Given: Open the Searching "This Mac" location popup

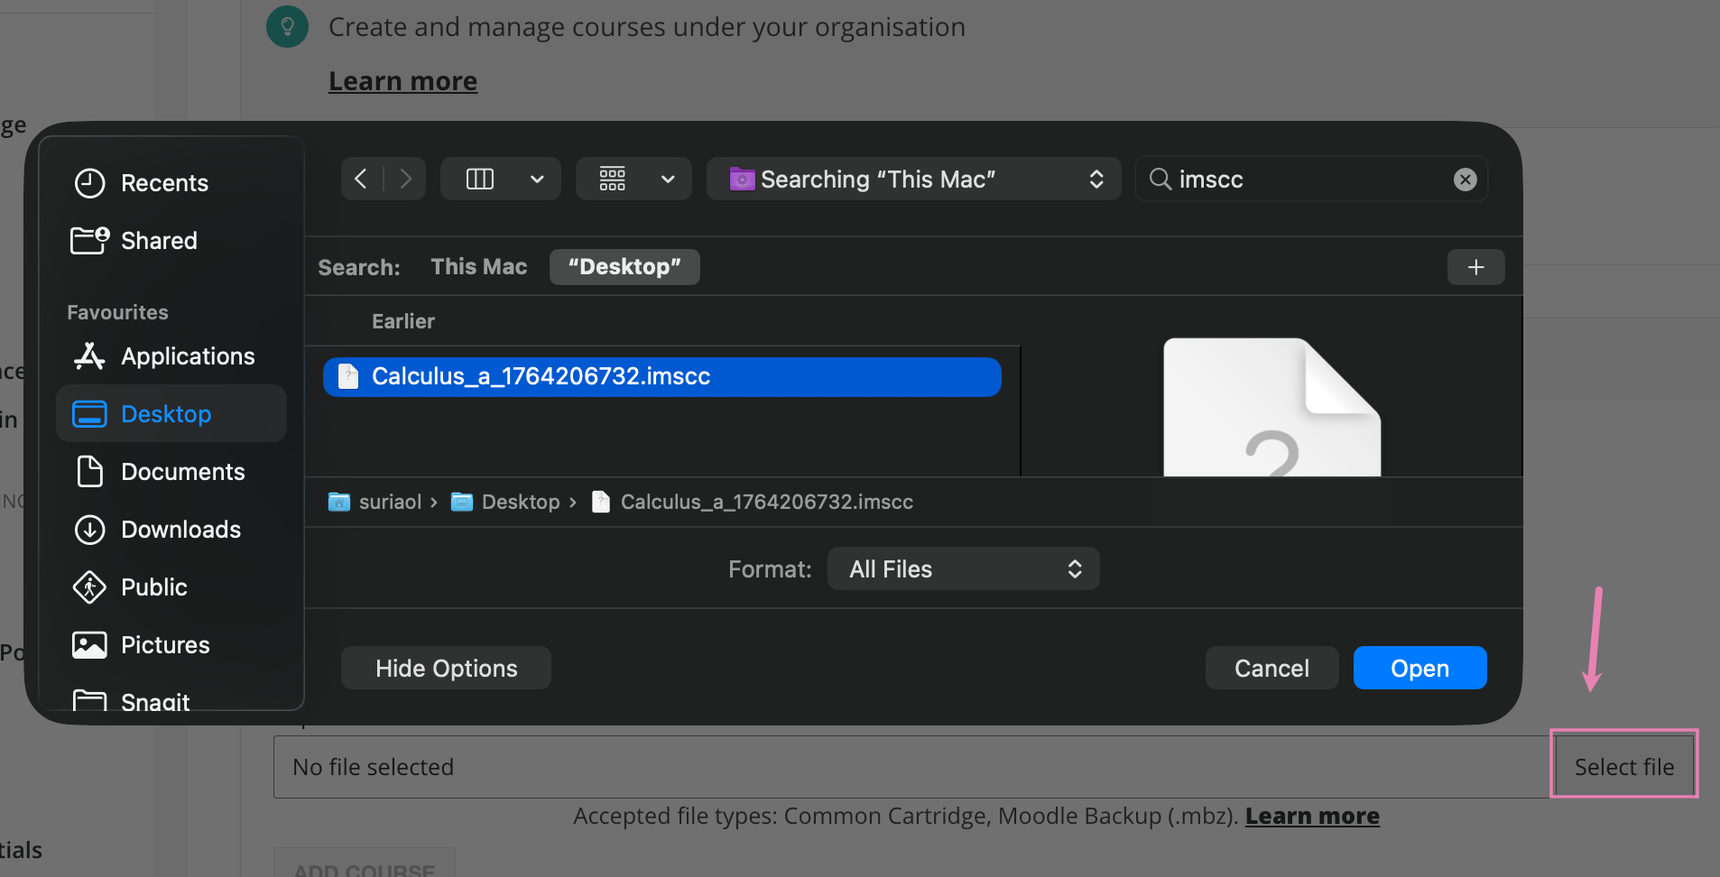Looking at the screenshot, I should click(913, 179).
